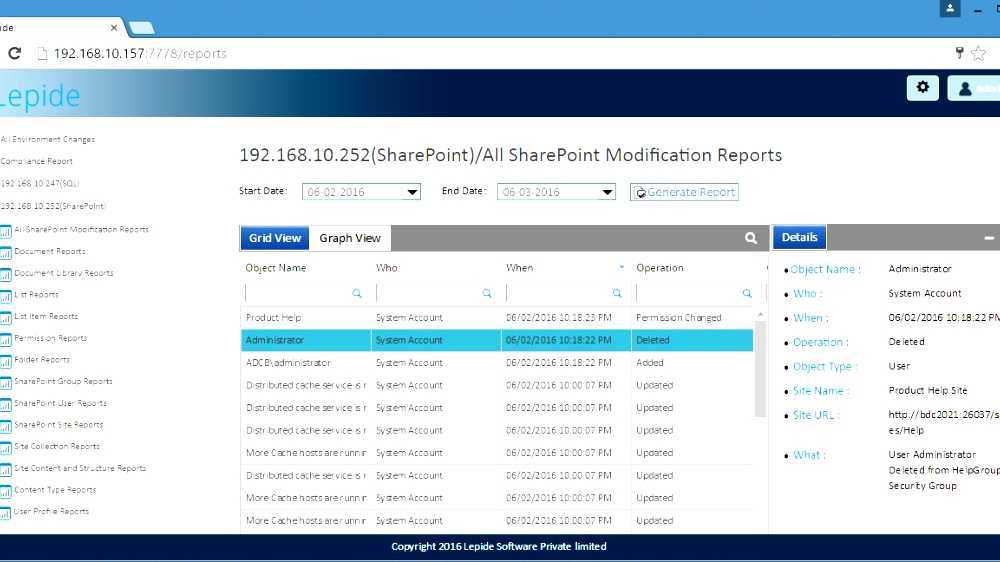
Task: Click the Who column header
Action: click(386, 268)
